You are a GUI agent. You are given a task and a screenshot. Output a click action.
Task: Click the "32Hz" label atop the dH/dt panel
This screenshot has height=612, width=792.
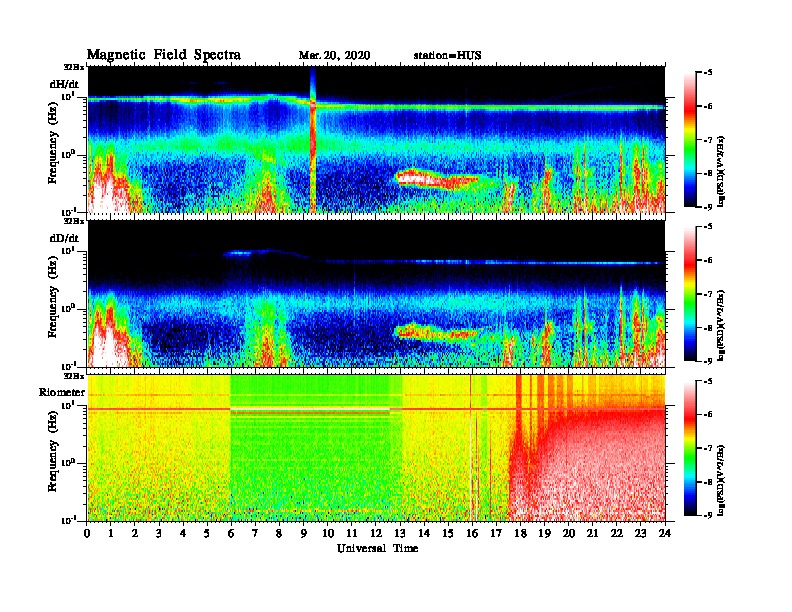point(74,67)
